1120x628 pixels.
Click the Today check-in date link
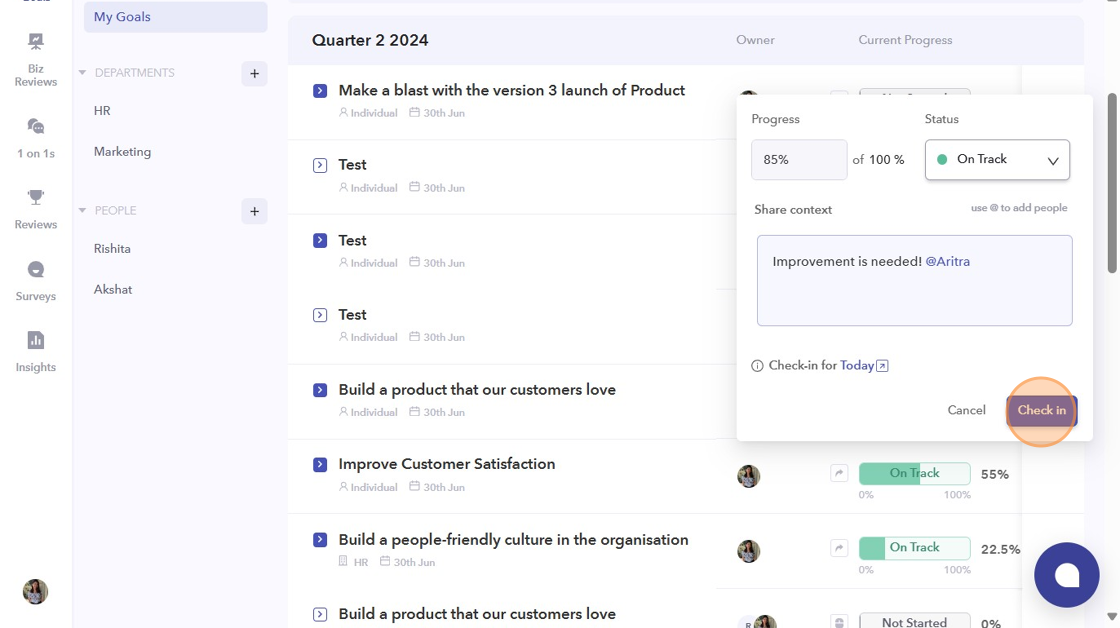[858, 366]
